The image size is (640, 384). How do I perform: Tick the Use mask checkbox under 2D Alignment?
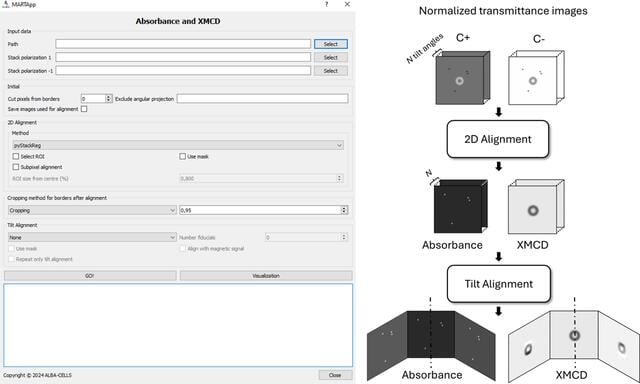click(182, 156)
